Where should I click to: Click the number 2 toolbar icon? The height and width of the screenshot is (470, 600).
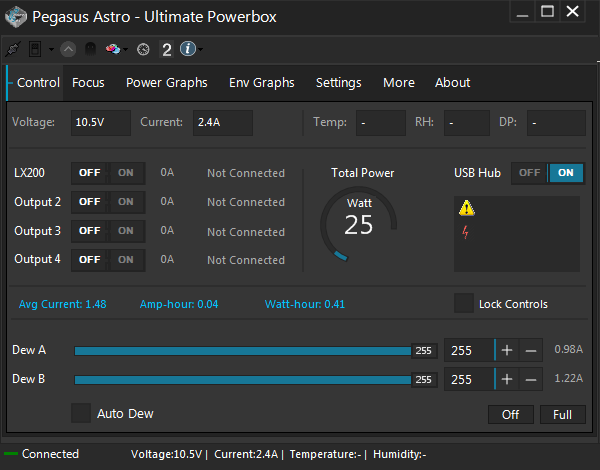pyautogui.click(x=166, y=50)
